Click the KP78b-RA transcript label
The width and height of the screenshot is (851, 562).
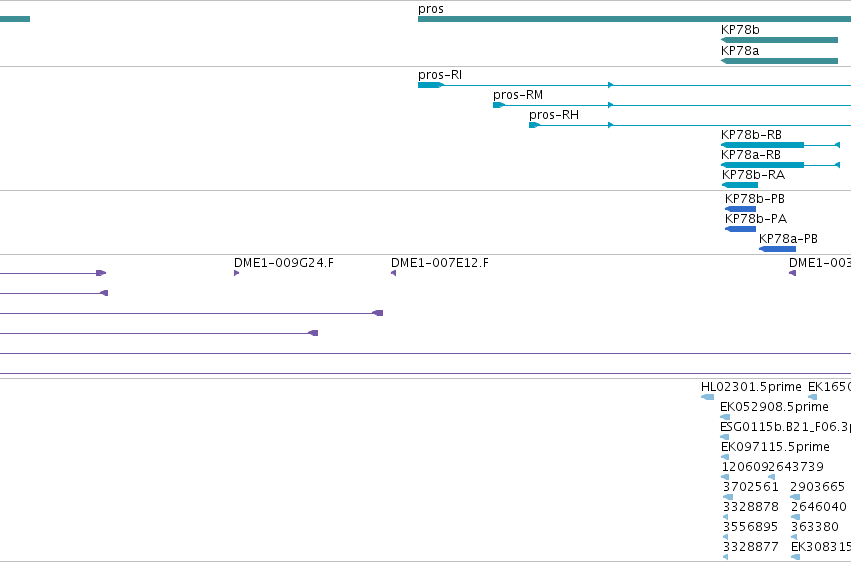click(753, 175)
